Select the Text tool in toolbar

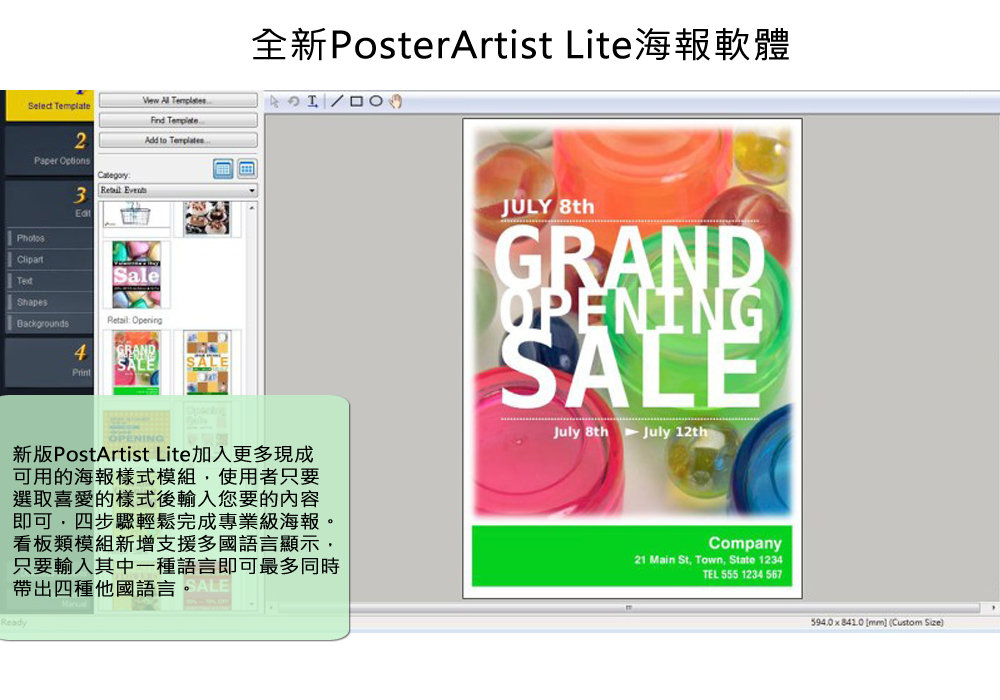(x=312, y=101)
